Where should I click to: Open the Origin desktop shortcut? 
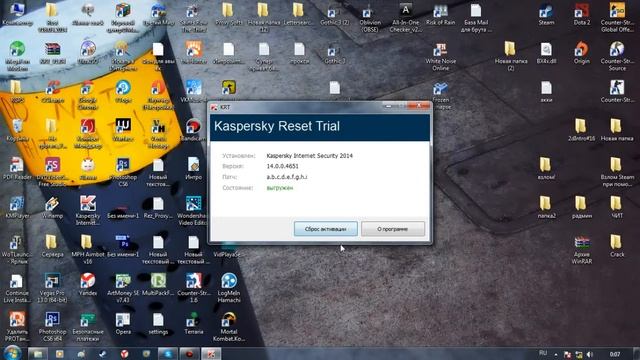[x=582, y=53]
